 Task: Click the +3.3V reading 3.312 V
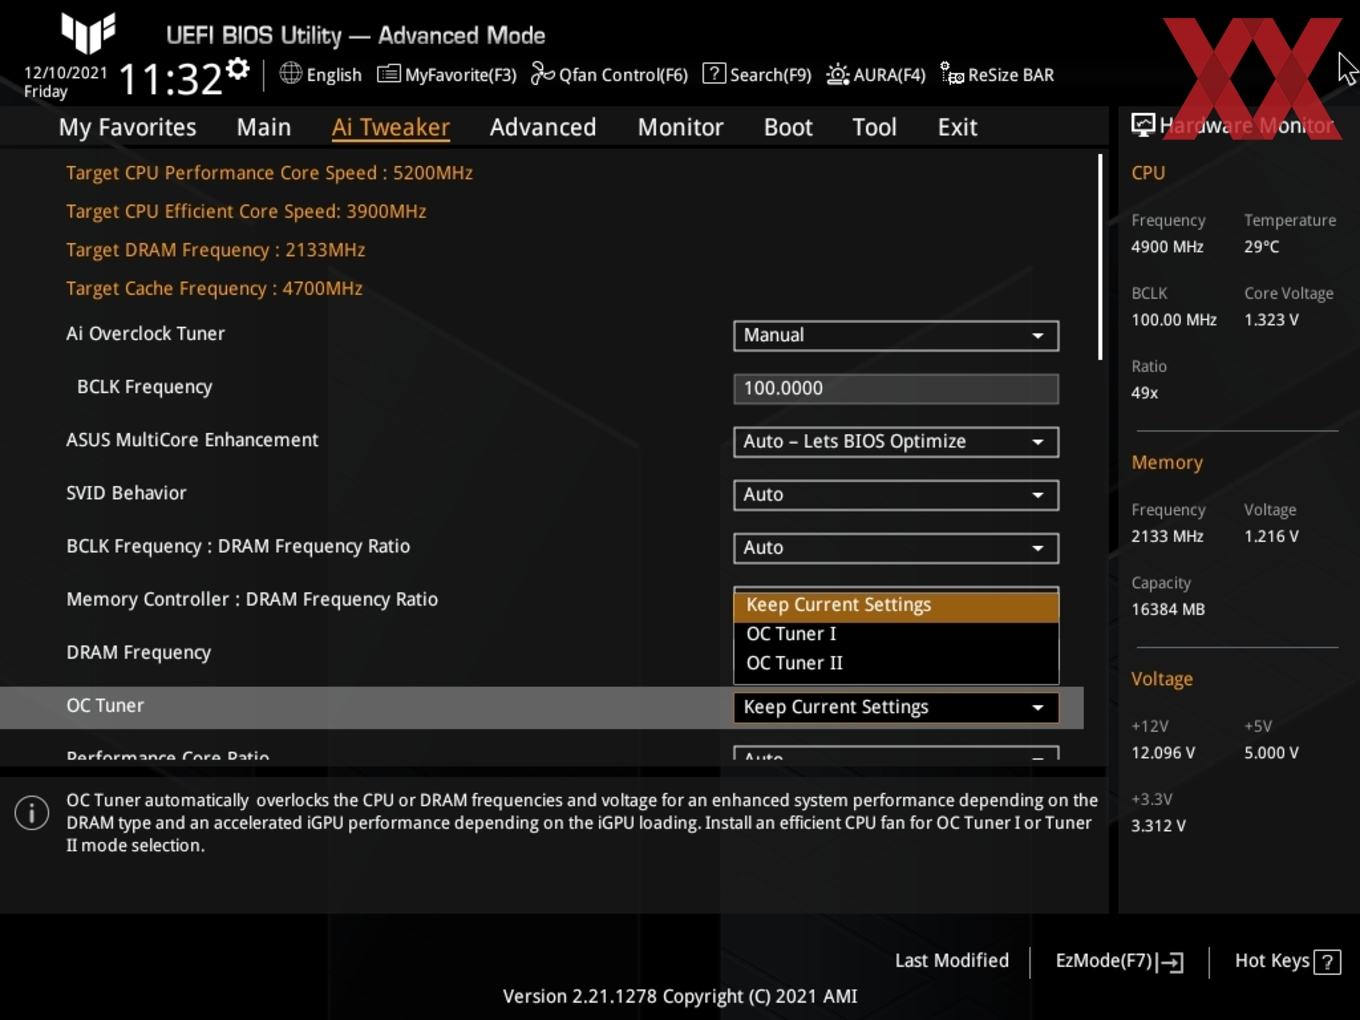[x=1158, y=826]
